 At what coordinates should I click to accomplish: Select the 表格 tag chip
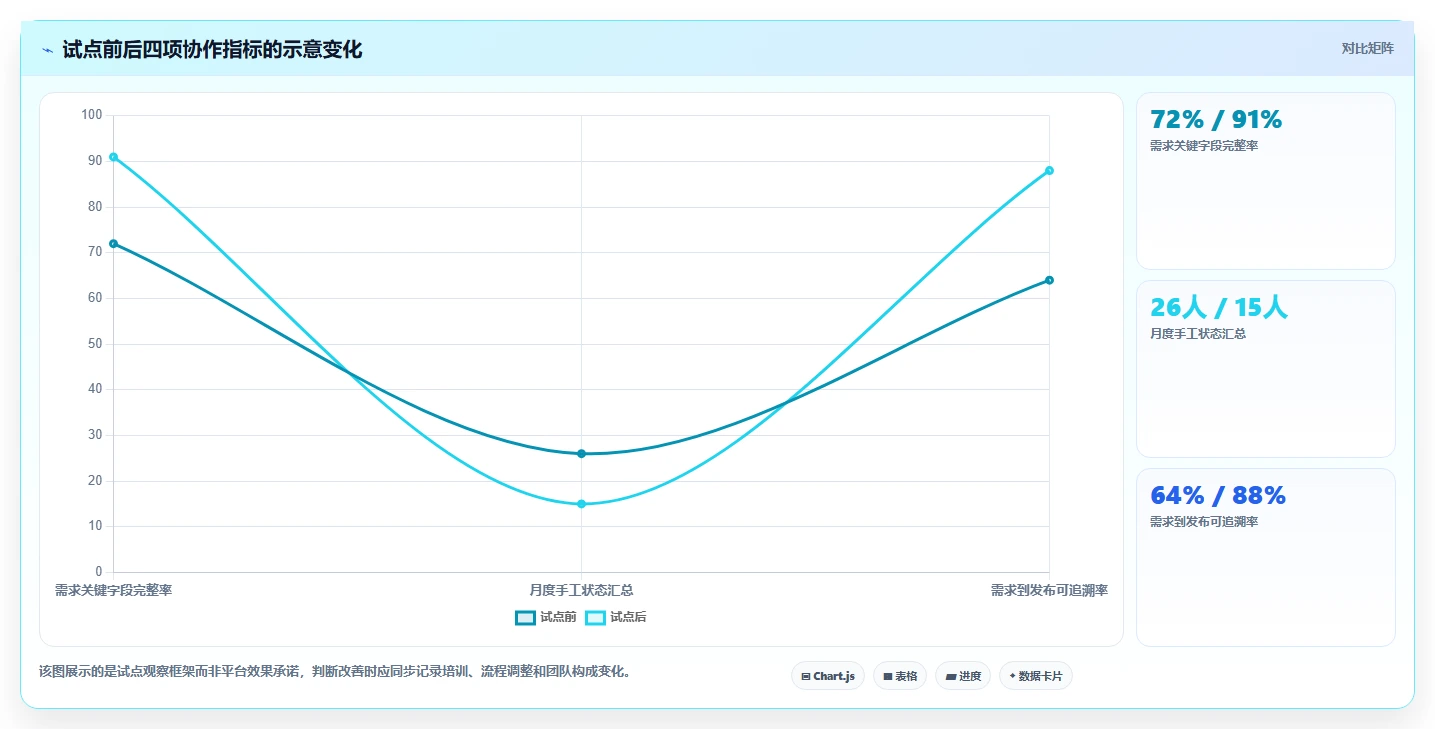tap(900, 676)
